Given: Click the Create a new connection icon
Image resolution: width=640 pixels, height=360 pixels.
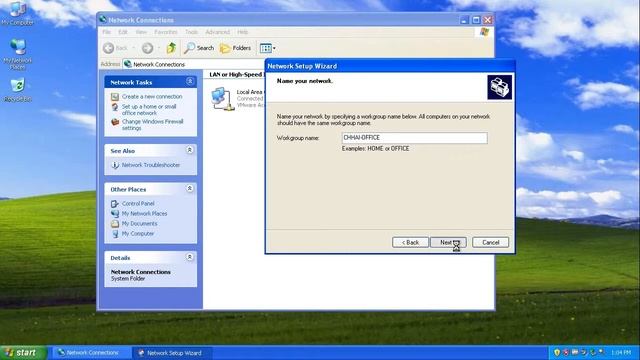Looking at the screenshot, I should tap(115, 97).
